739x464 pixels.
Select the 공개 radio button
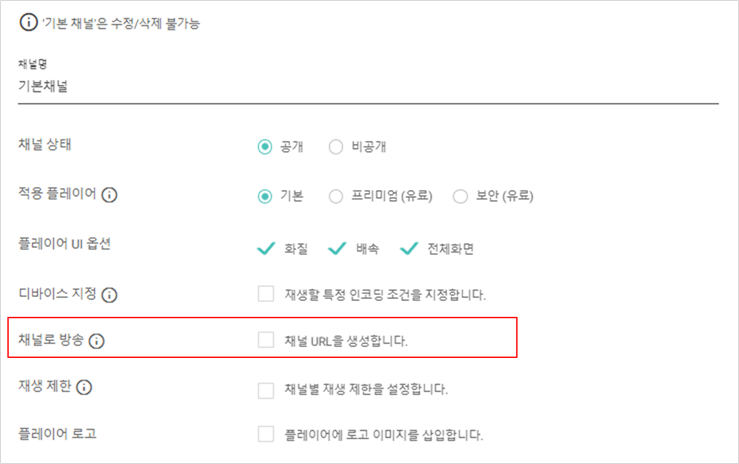point(265,147)
